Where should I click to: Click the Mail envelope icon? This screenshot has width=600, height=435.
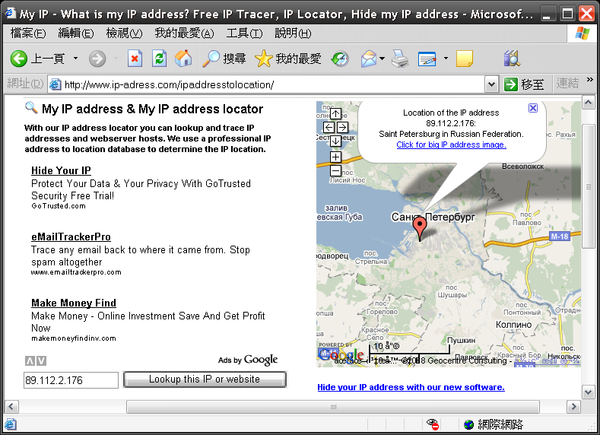pyautogui.click(x=368, y=59)
